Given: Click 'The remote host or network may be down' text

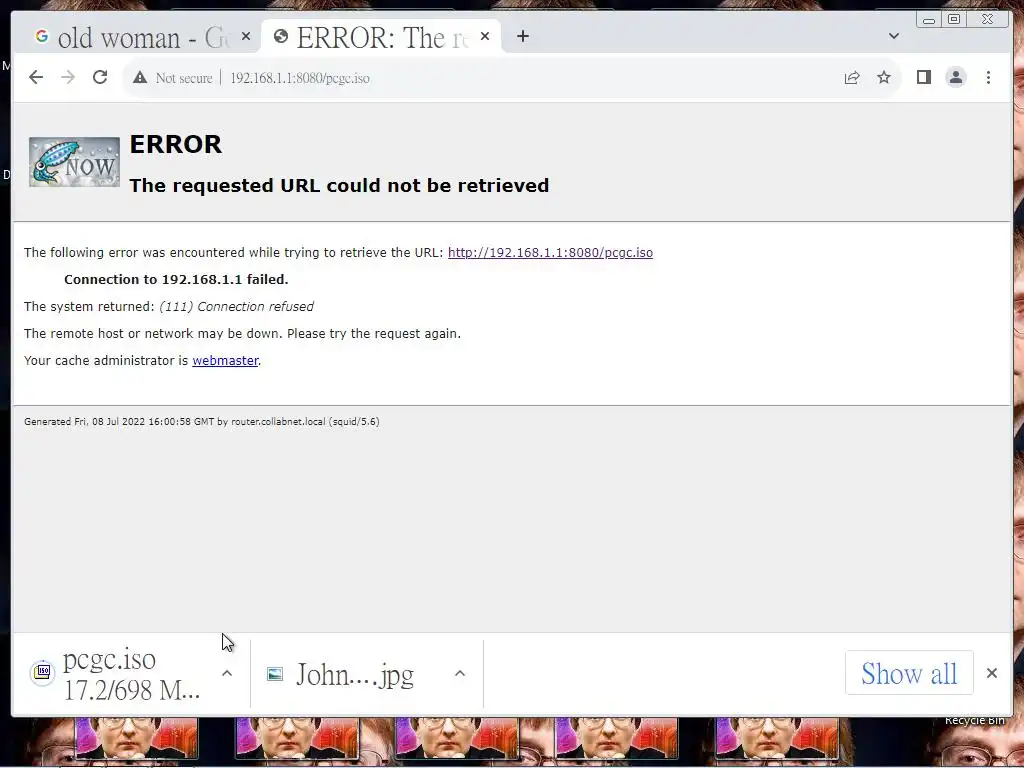Looking at the screenshot, I should (x=242, y=334).
